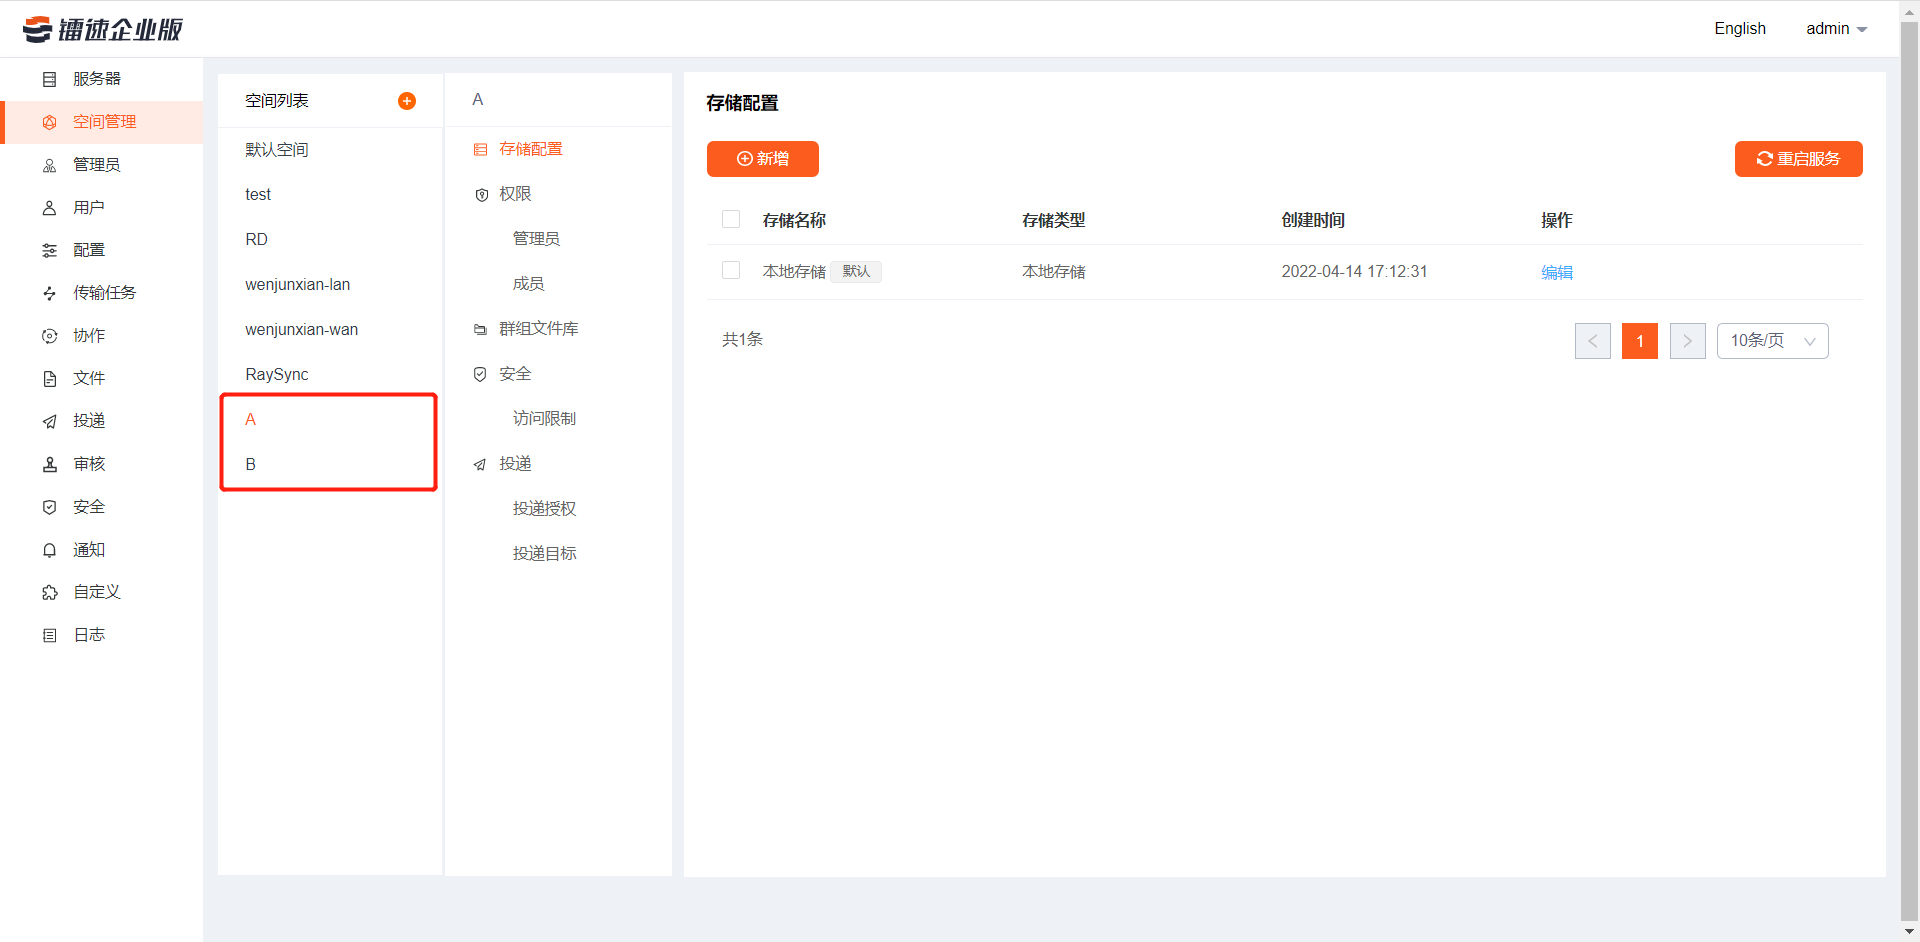This screenshot has width=1920, height=942.
Task: Select the 审核 icon in the sidebar
Action: coord(88,463)
